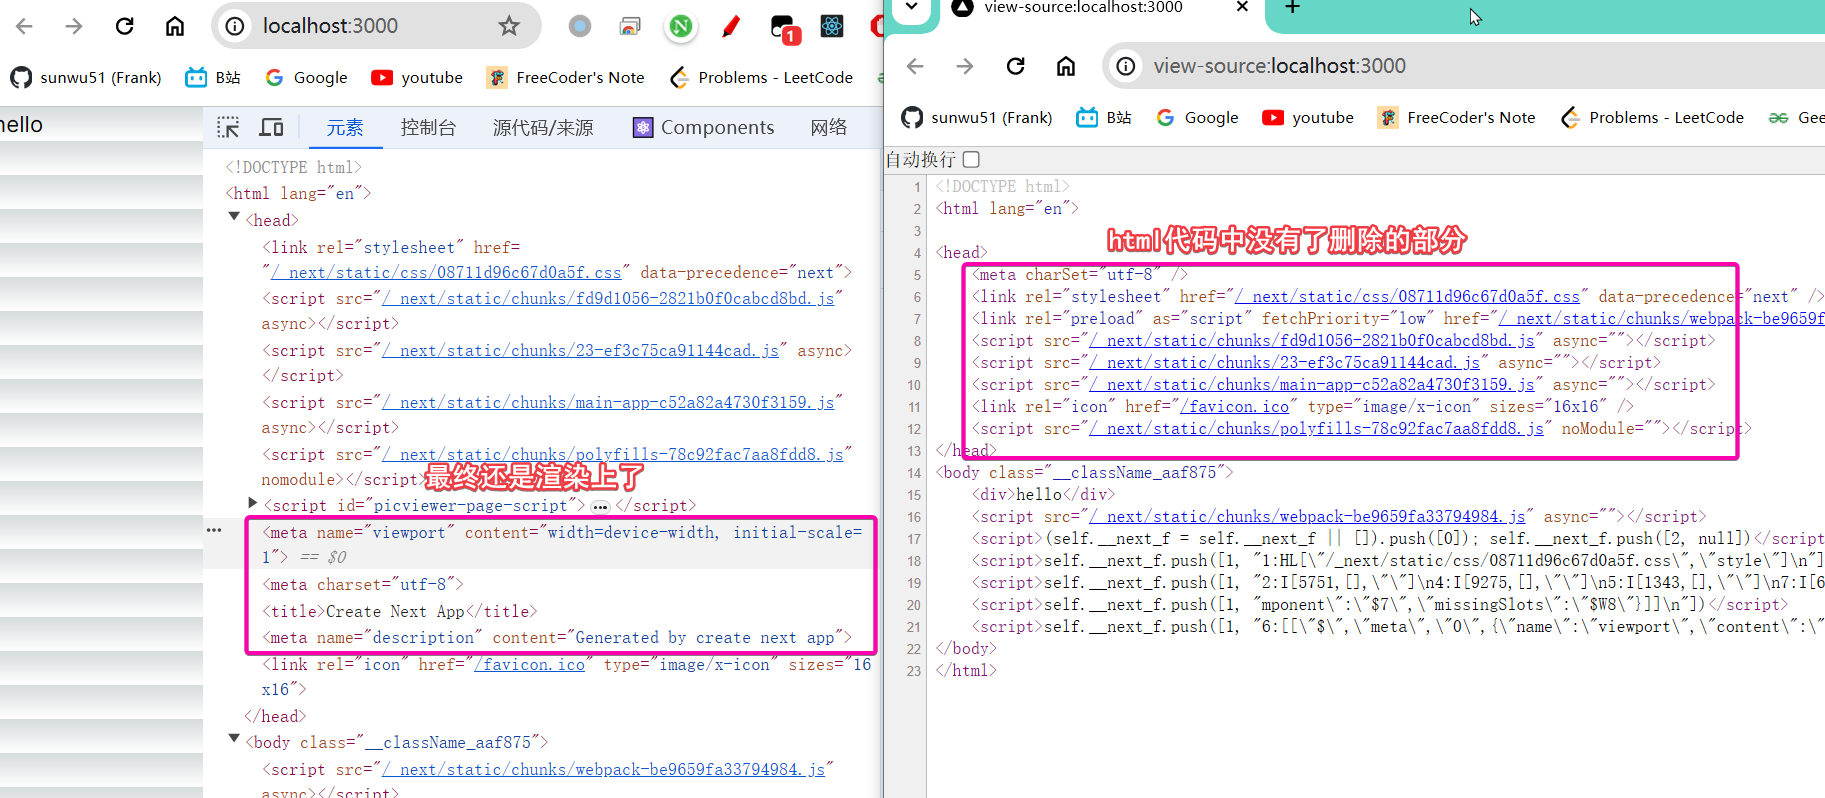The height and width of the screenshot is (798, 1825).
Task: Open a new tab in right window
Action: click(1292, 8)
